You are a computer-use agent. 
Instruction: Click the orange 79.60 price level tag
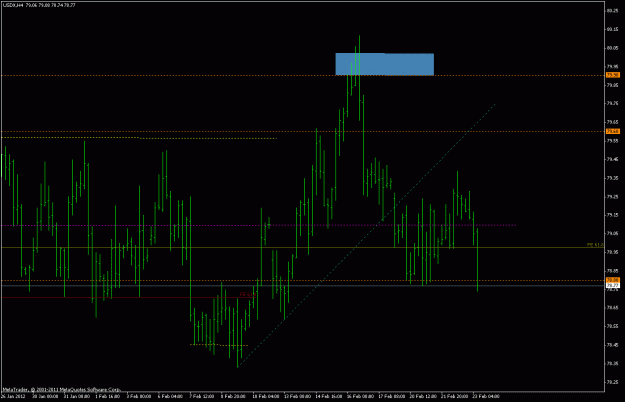click(x=613, y=131)
